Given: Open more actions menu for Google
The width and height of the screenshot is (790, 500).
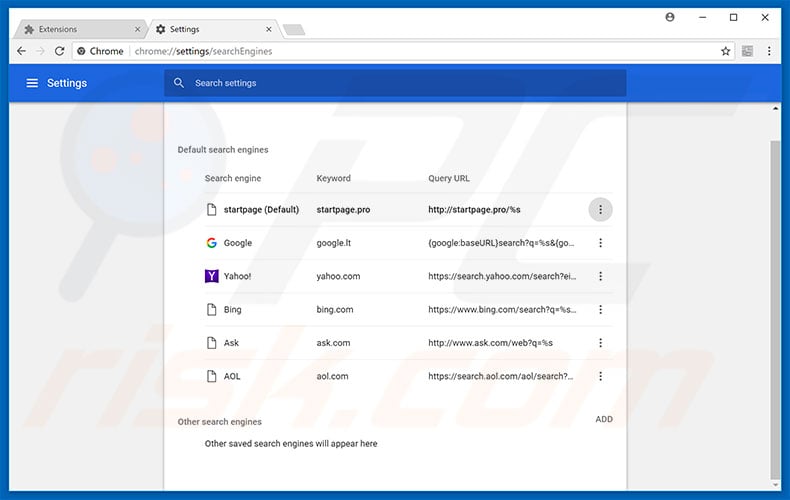Looking at the screenshot, I should click(600, 243).
